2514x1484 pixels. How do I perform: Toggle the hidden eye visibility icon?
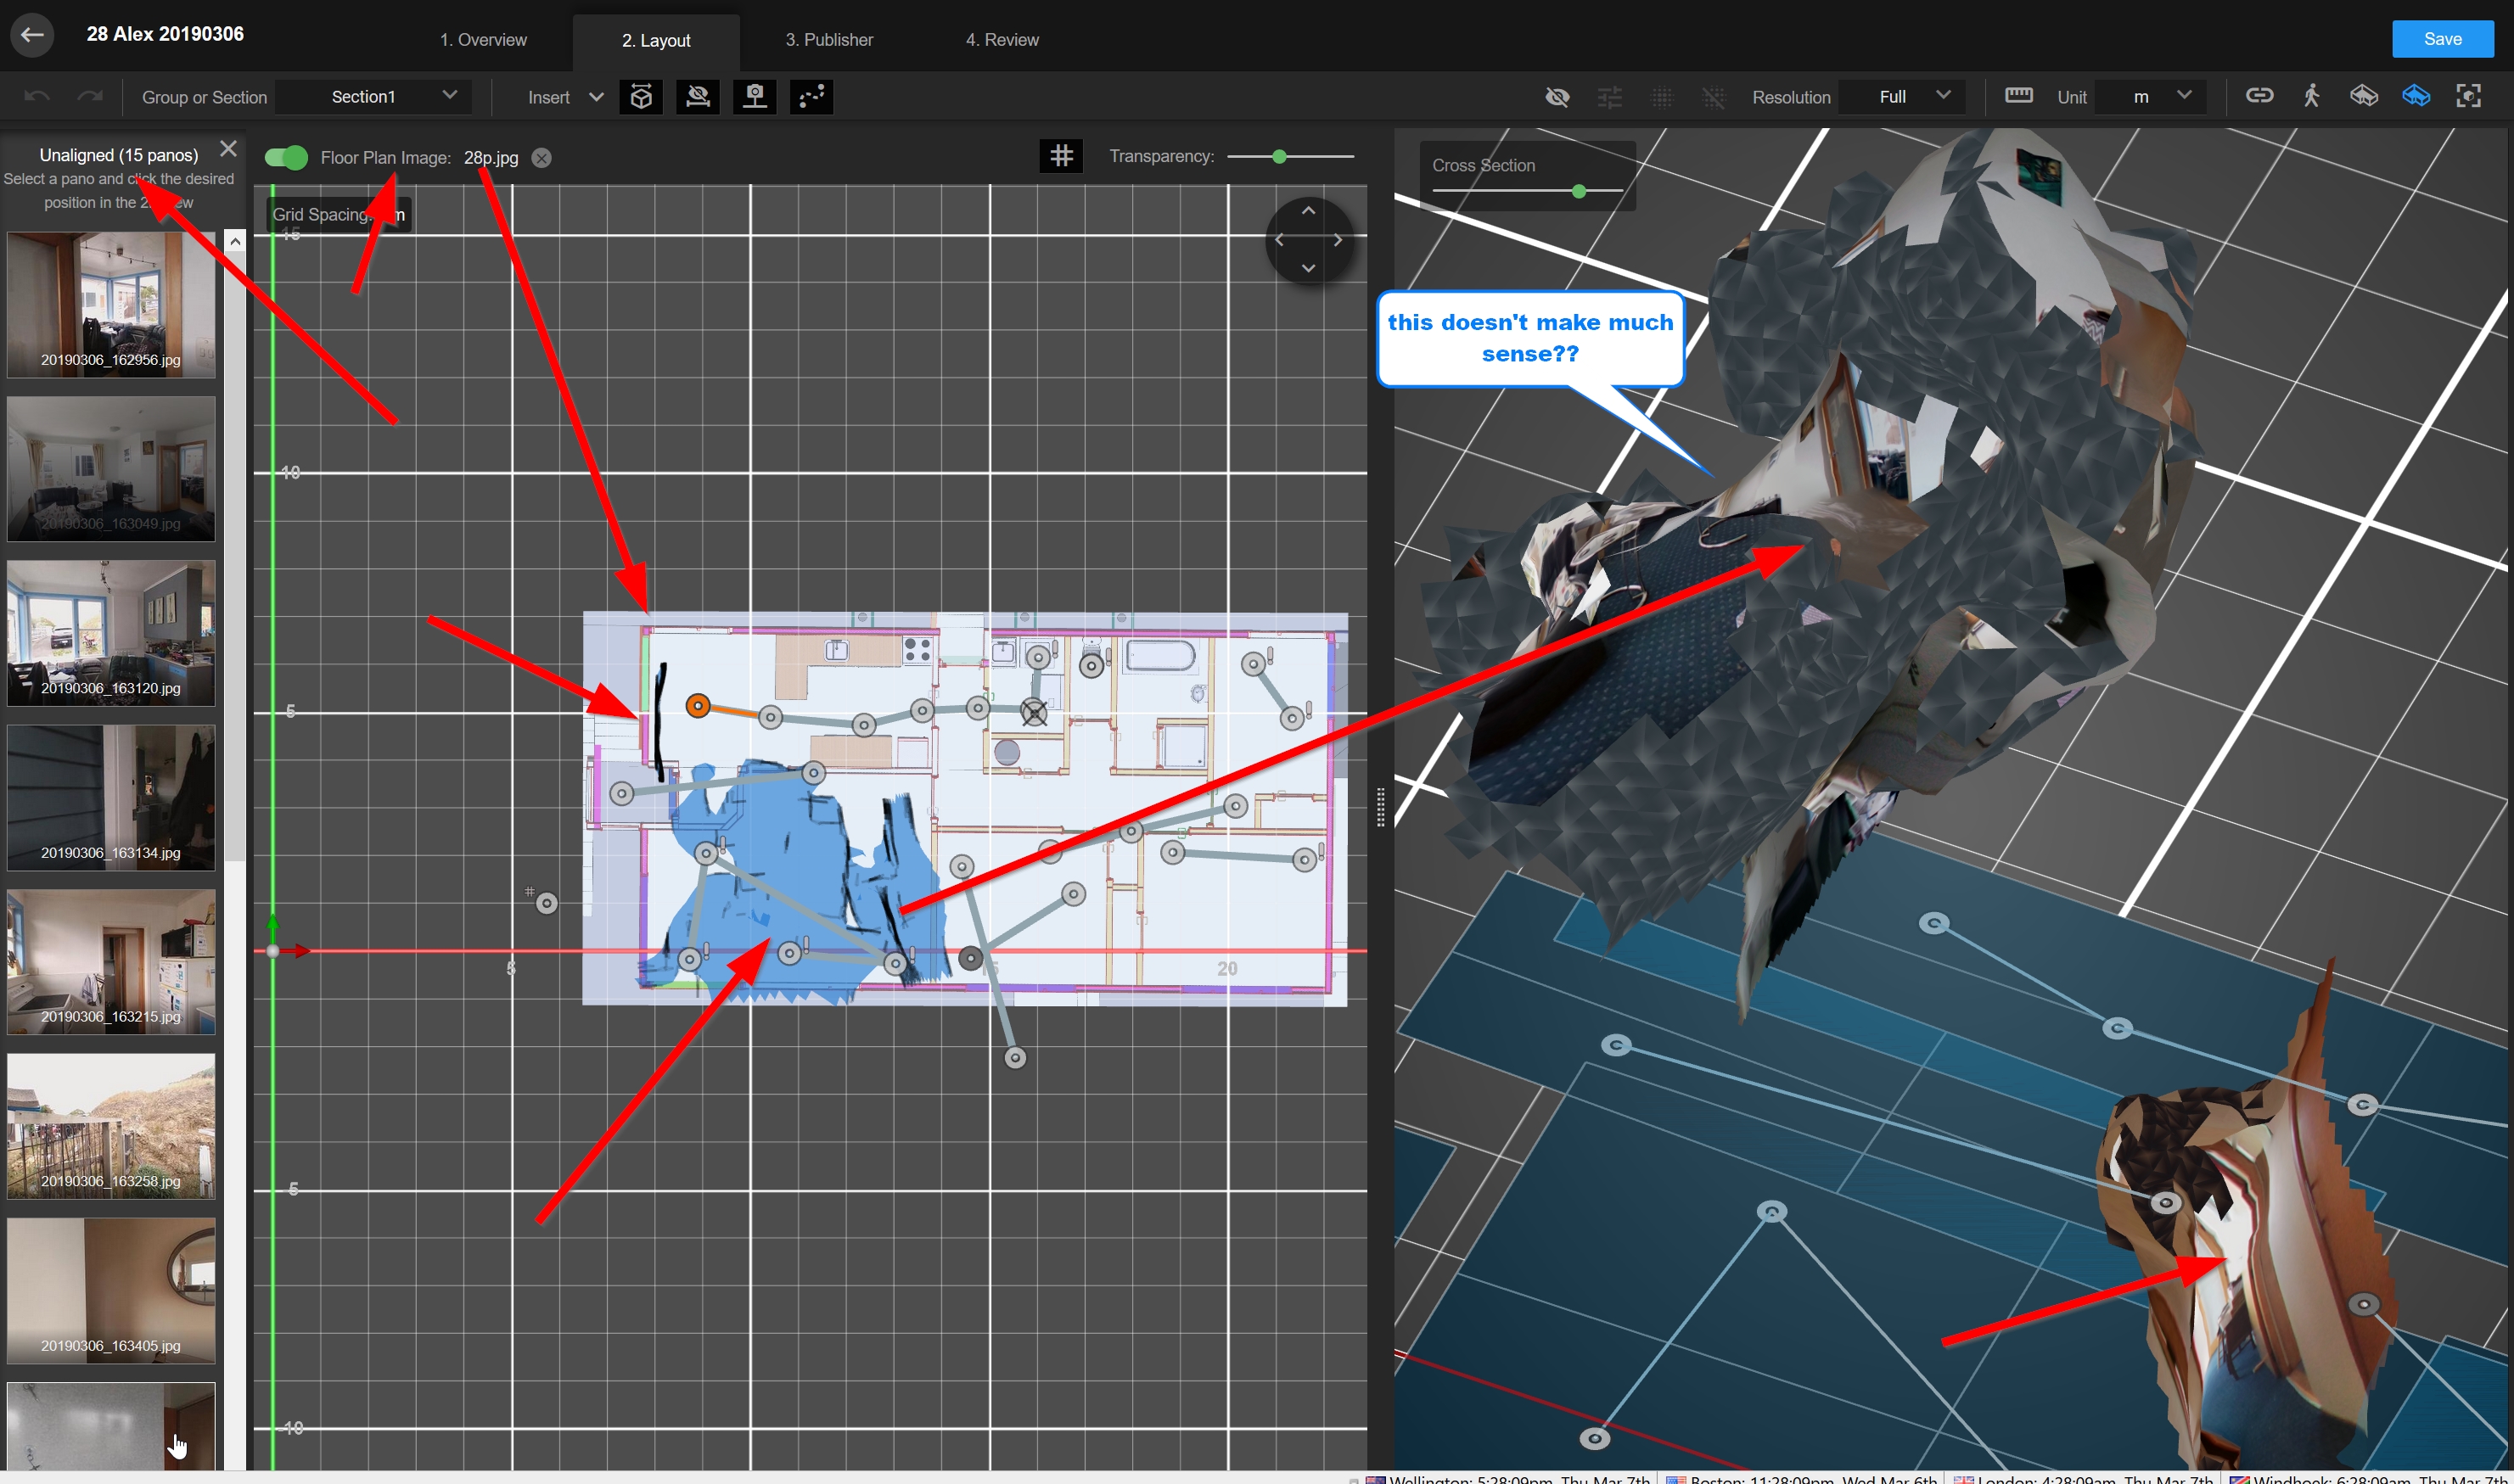[x=1557, y=97]
